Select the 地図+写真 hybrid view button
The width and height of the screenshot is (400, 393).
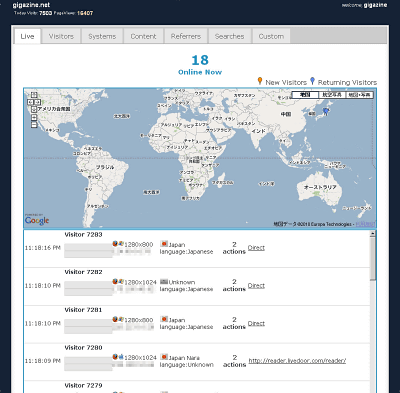[x=359, y=95]
